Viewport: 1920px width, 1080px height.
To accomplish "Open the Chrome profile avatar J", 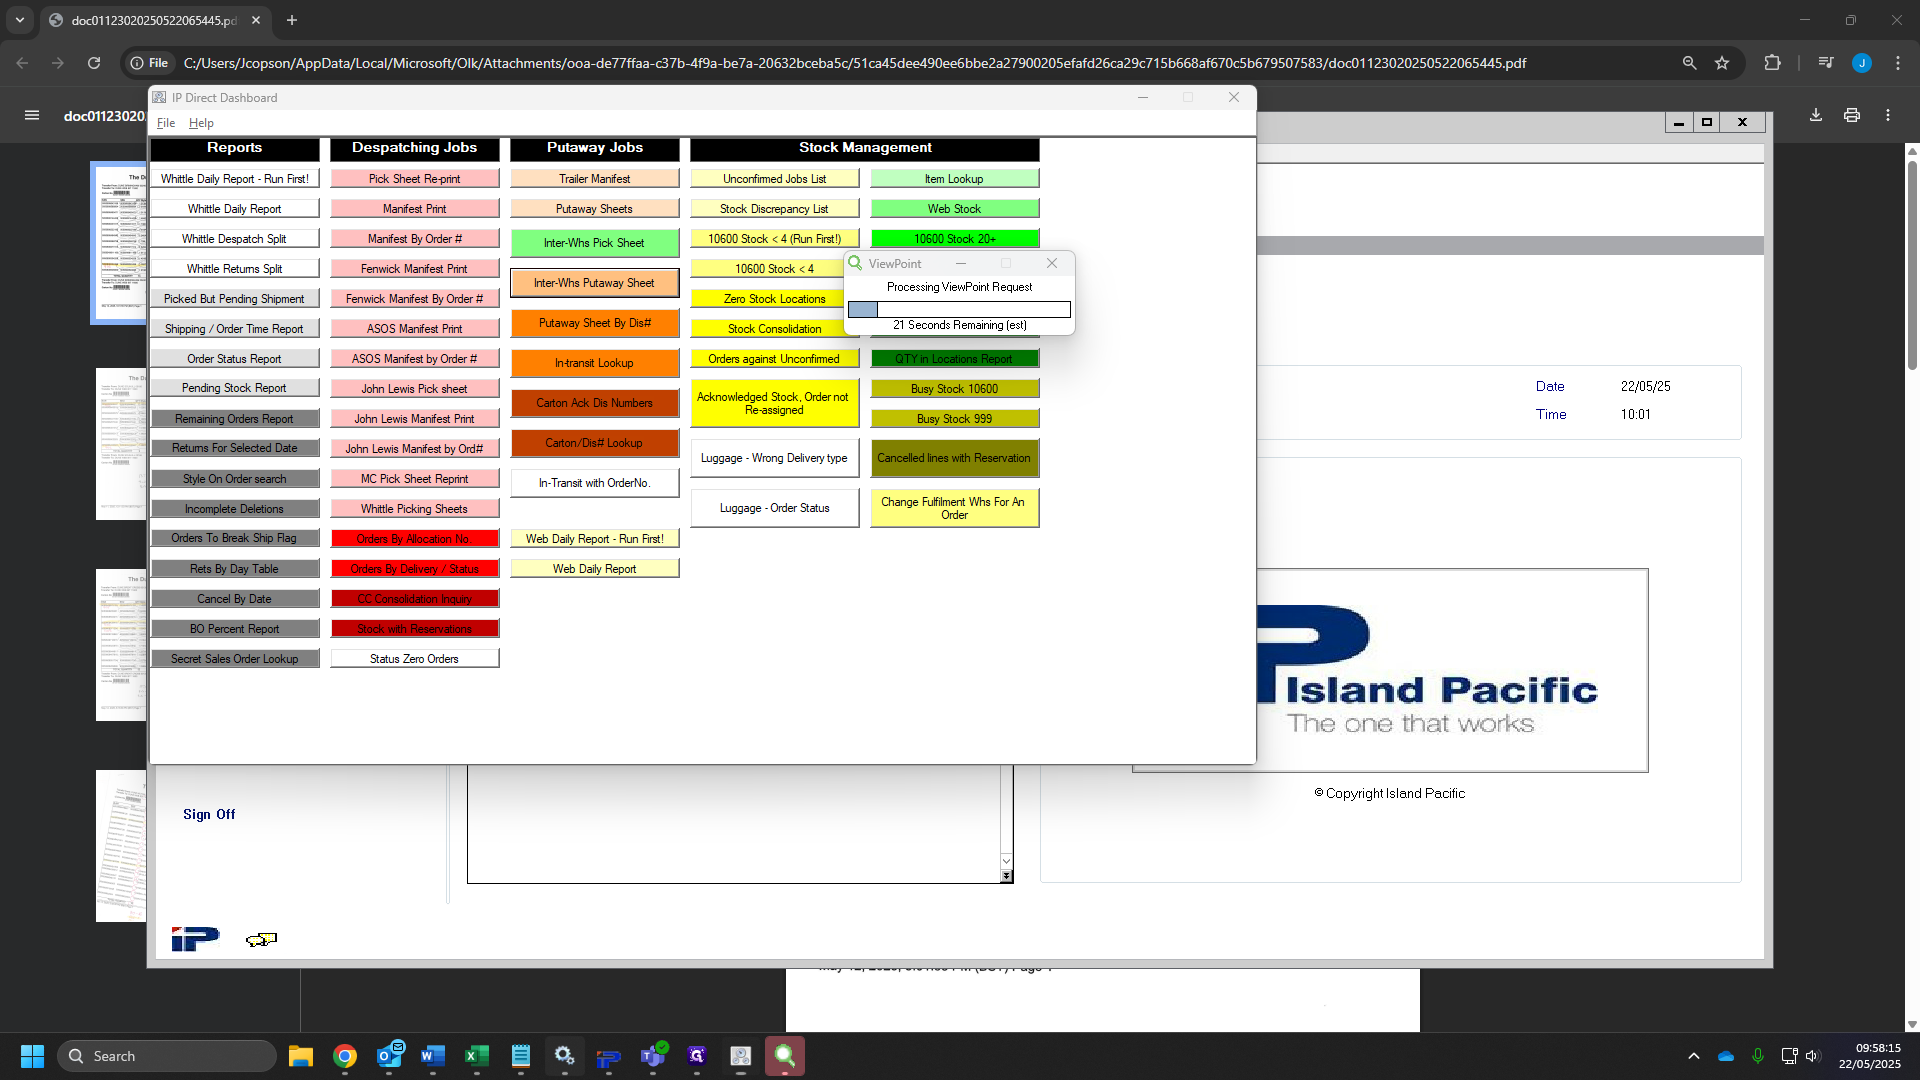I will point(1862,63).
